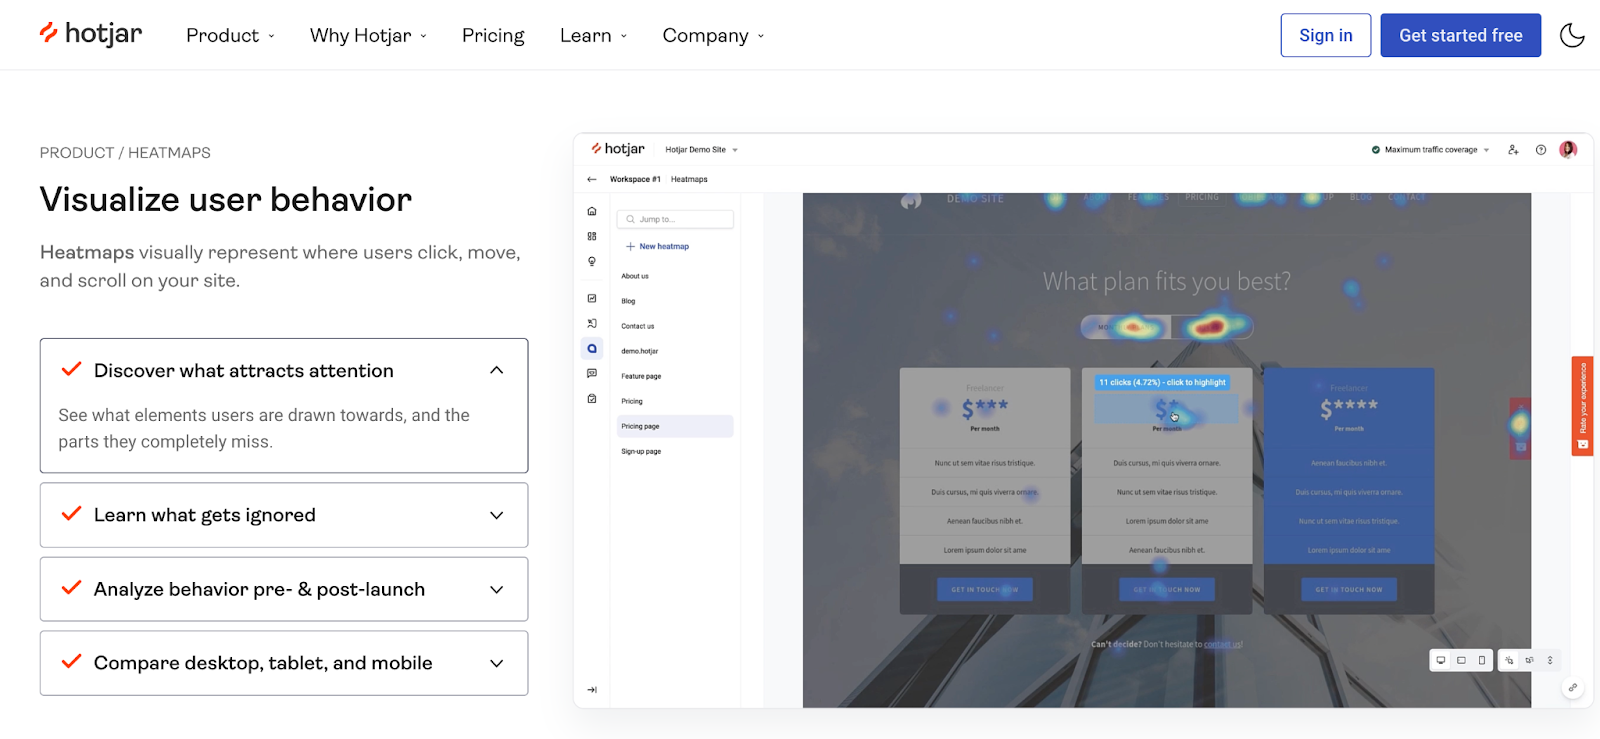Viewport: 1600px width, 739px height.
Task: Click the 11 clicks (4.72%) highlight tooltip
Action: click(x=1162, y=382)
